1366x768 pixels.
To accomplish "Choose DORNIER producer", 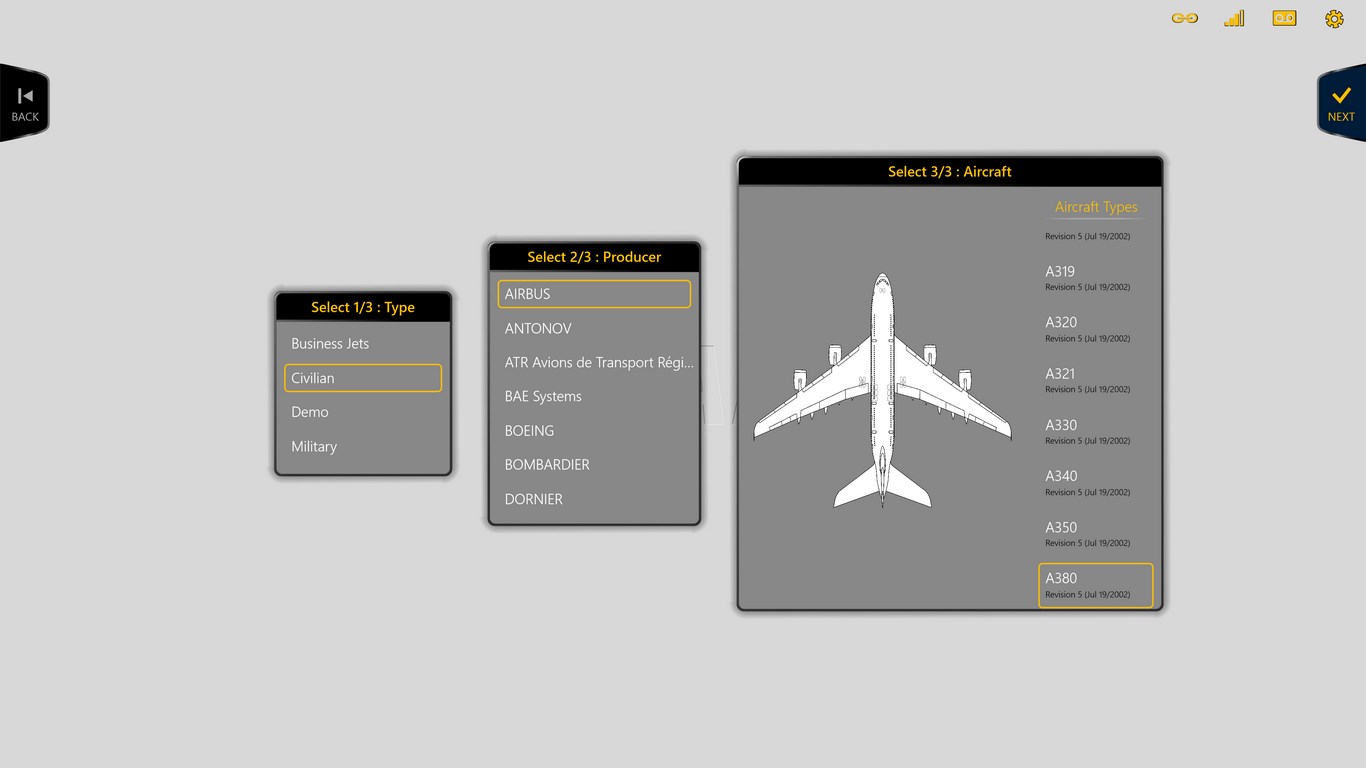I will (x=594, y=499).
